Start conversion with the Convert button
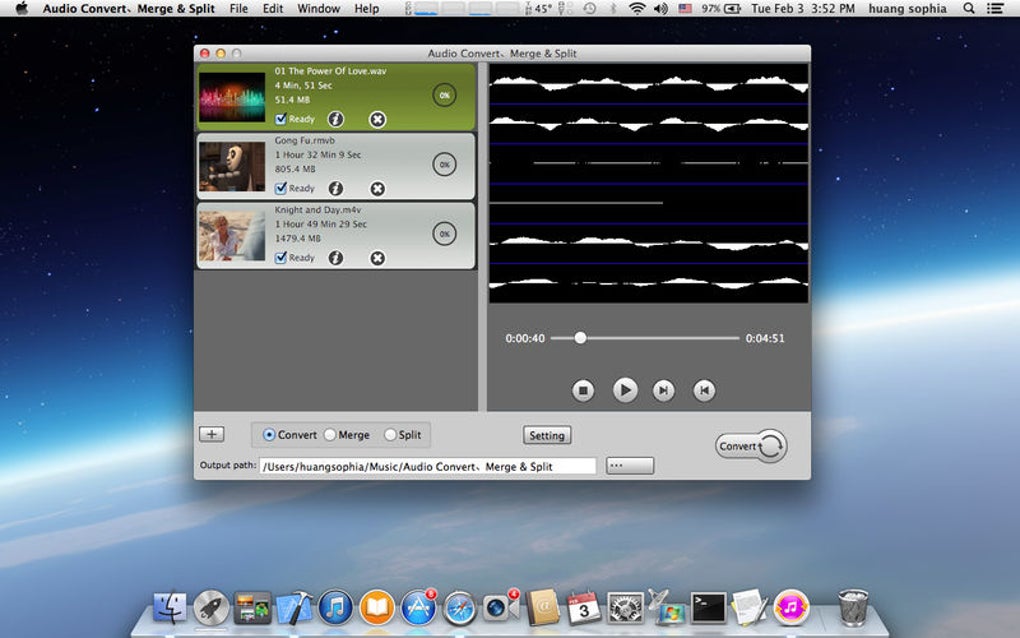The height and width of the screenshot is (638, 1020). [751, 446]
